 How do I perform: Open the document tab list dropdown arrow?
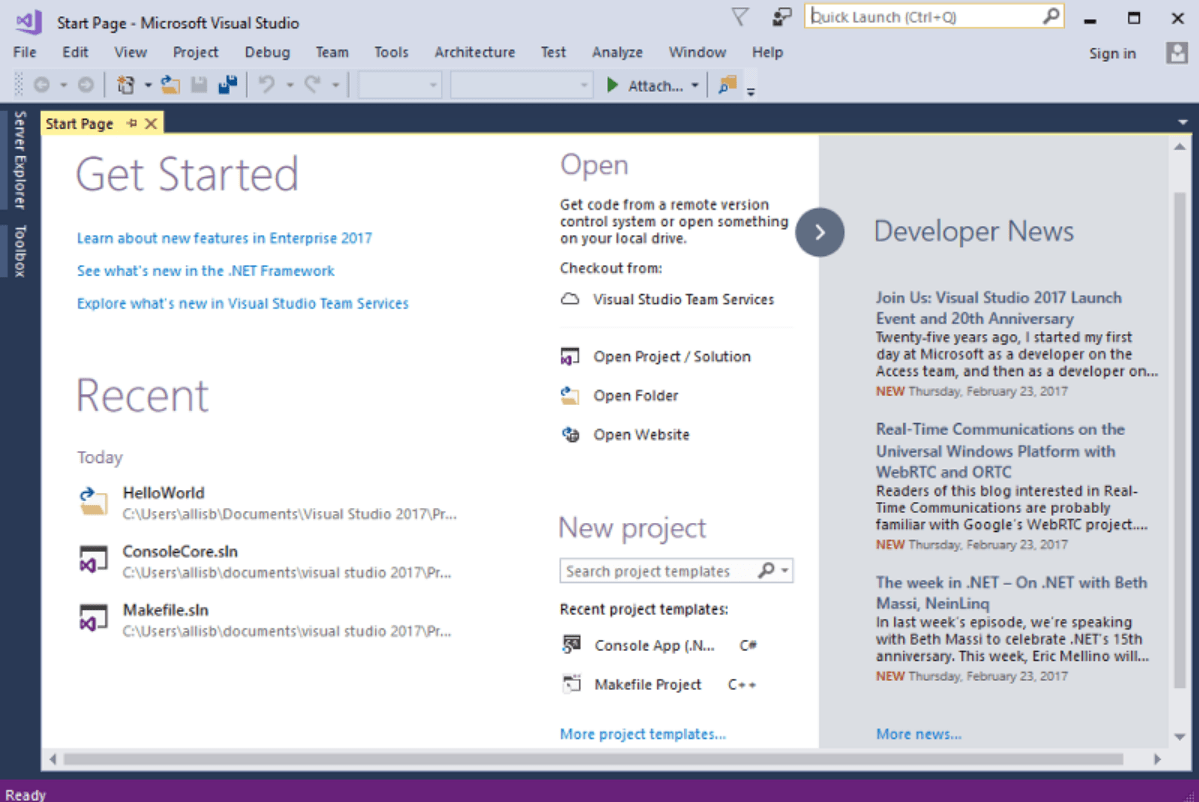1183,122
